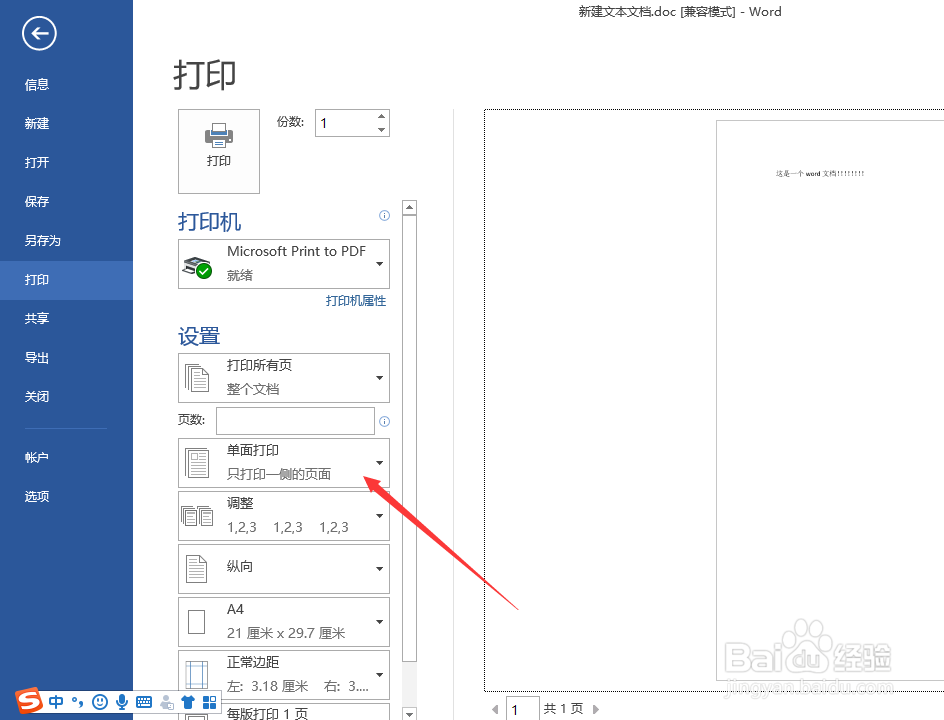The width and height of the screenshot is (944, 720).
Task: Click the Microsoft Print to PDF printer icon
Action: (x=197, y=267)
